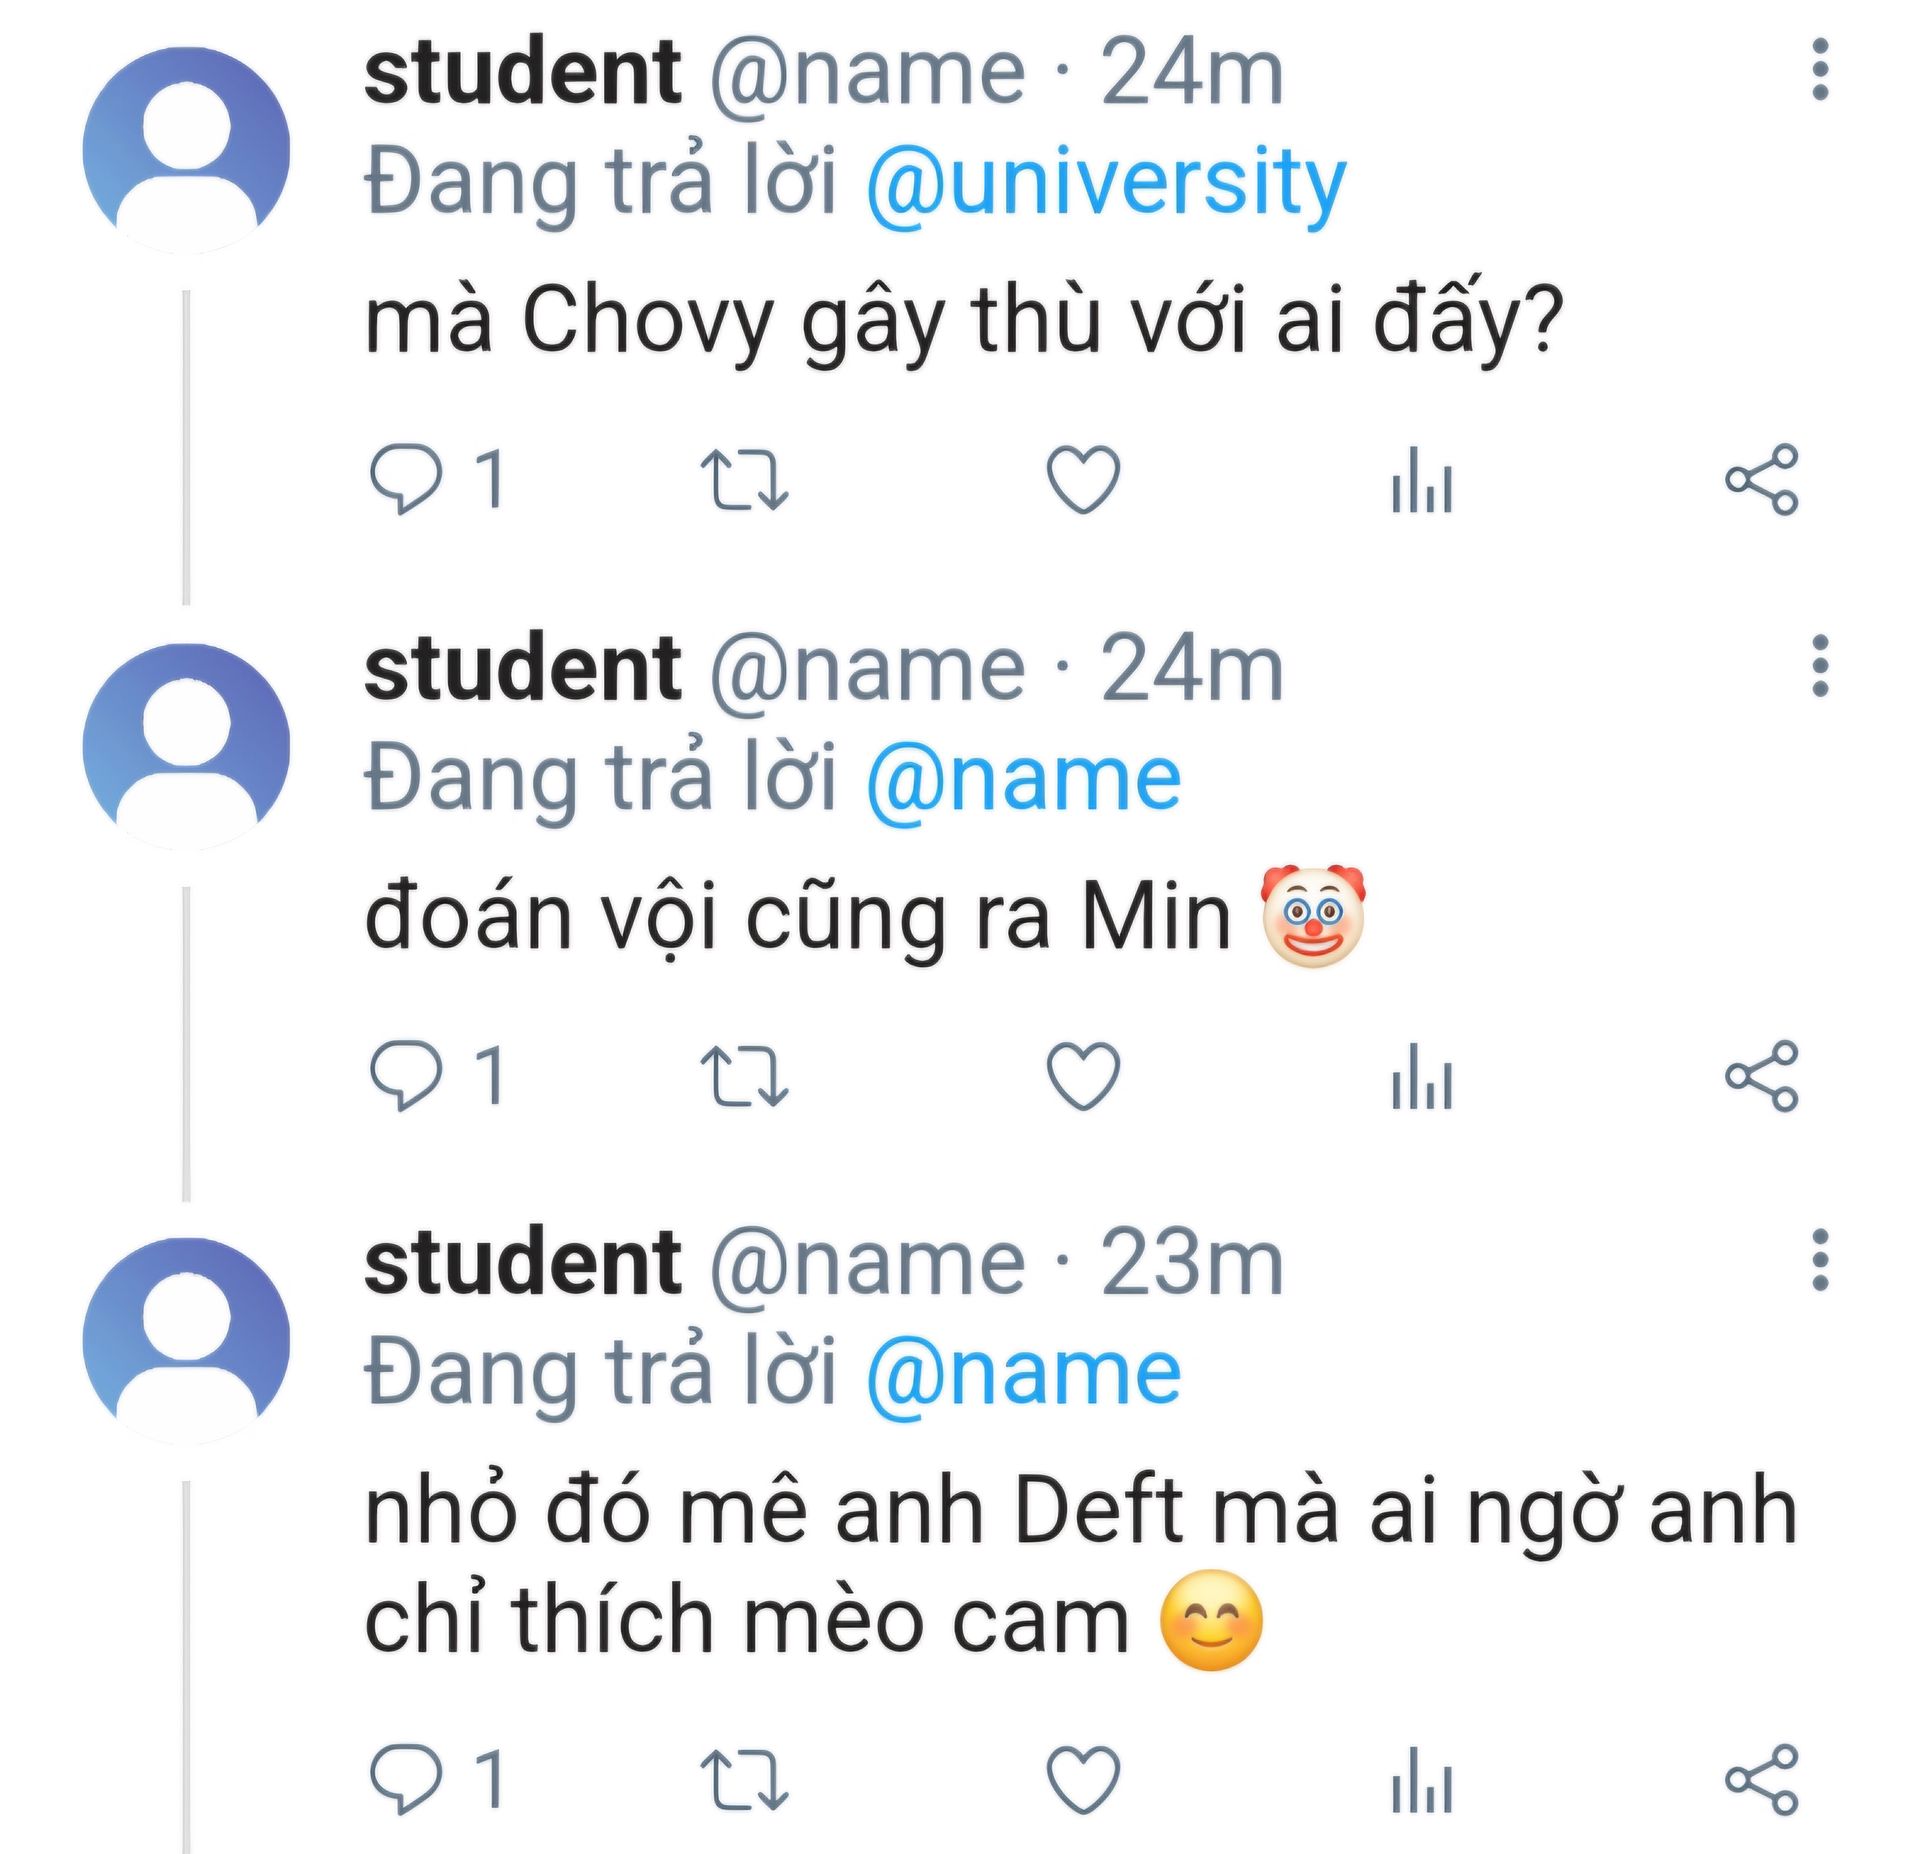Share the Chovy question tweet
The image size is (1920, 1854).
coord(1761,479)
